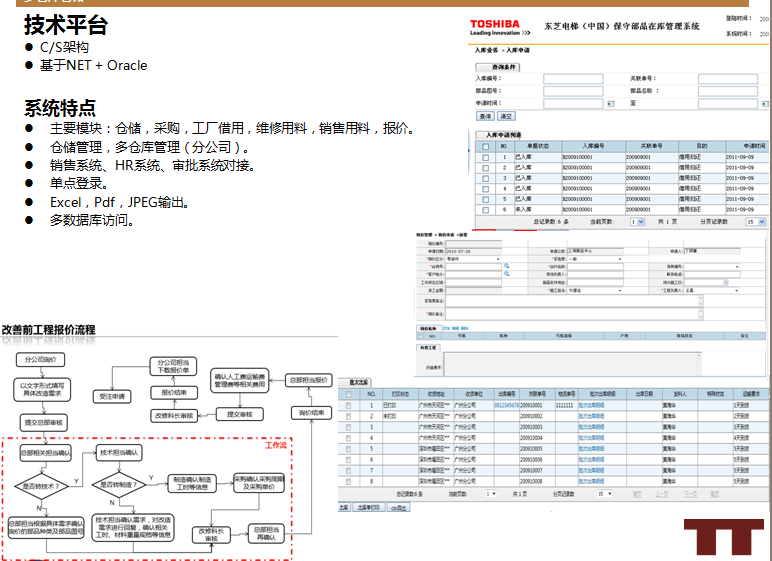Select the 特载工程 tab
The width and height of the screenshot is (772, 561).
pyautogui.click(x=428, y=348)
